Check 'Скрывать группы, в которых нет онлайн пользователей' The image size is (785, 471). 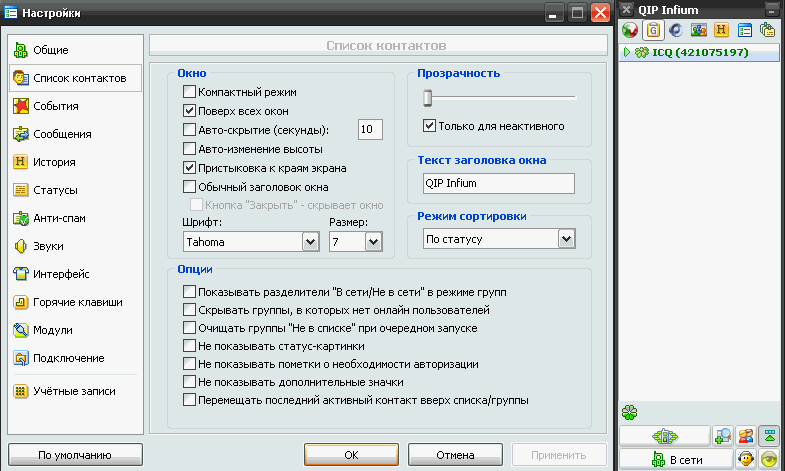(189, 310)
